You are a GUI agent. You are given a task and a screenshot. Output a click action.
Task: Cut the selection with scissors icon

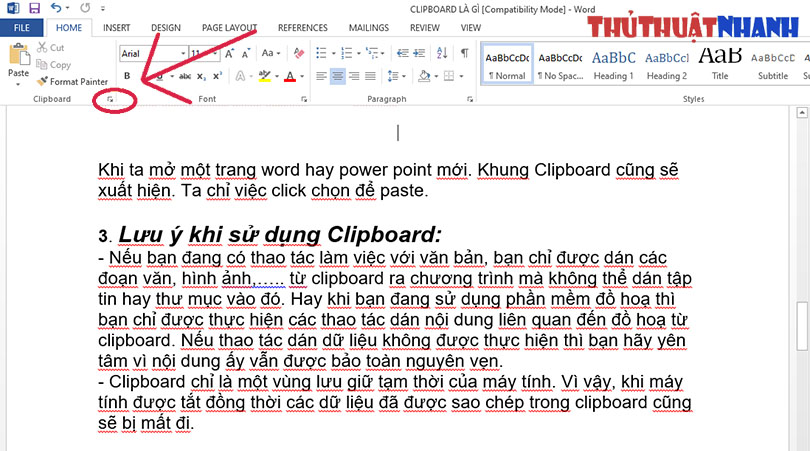(42, 48)
